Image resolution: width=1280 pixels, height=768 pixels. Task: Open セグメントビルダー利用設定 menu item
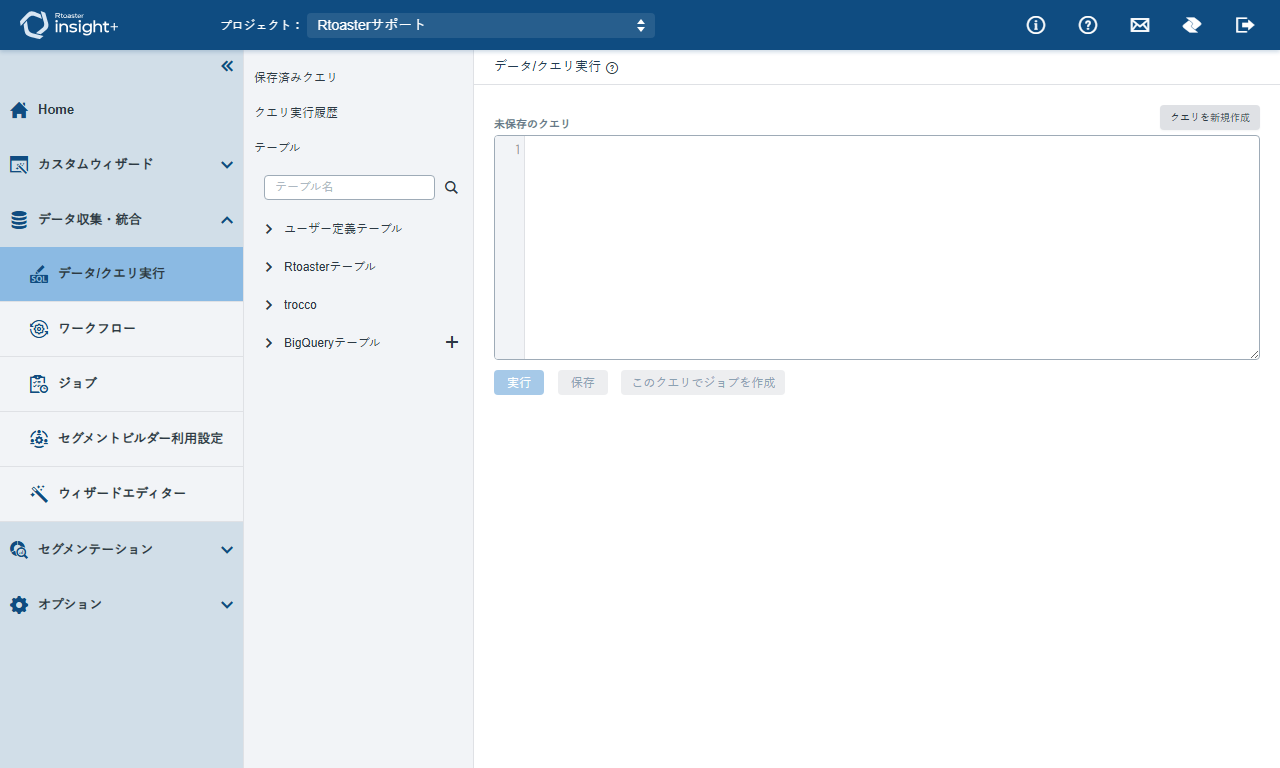tap(121, 439)
